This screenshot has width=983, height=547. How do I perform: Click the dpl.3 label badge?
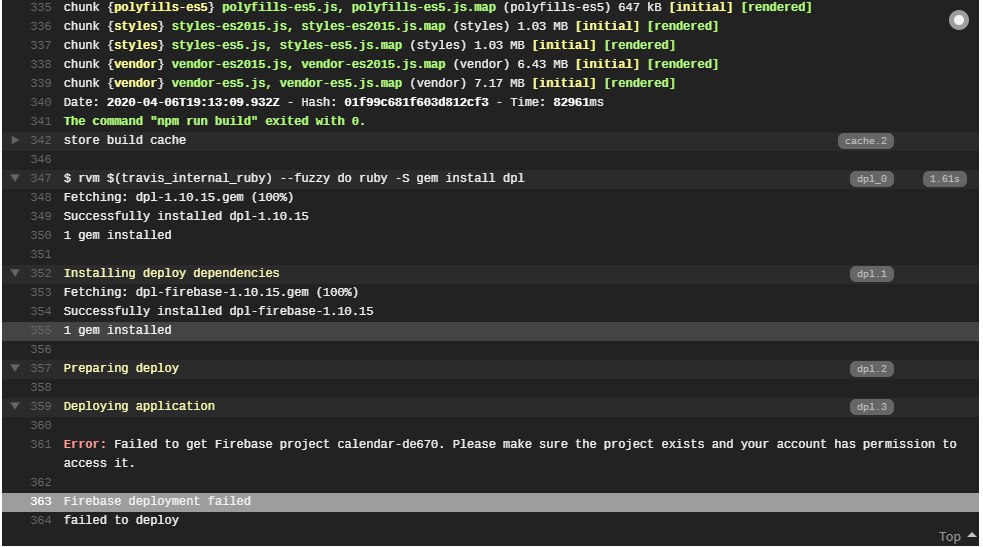point(871,407)
